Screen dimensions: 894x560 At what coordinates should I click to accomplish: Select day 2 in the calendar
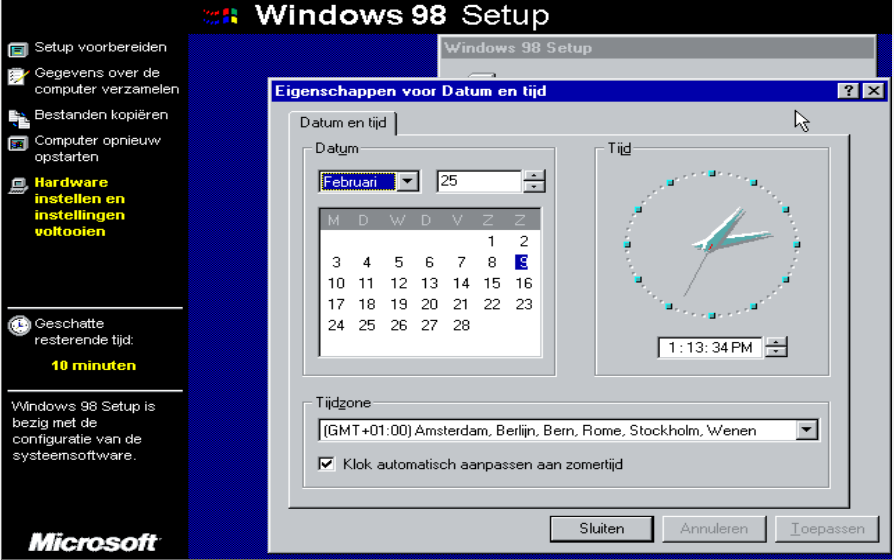[524, 241]
